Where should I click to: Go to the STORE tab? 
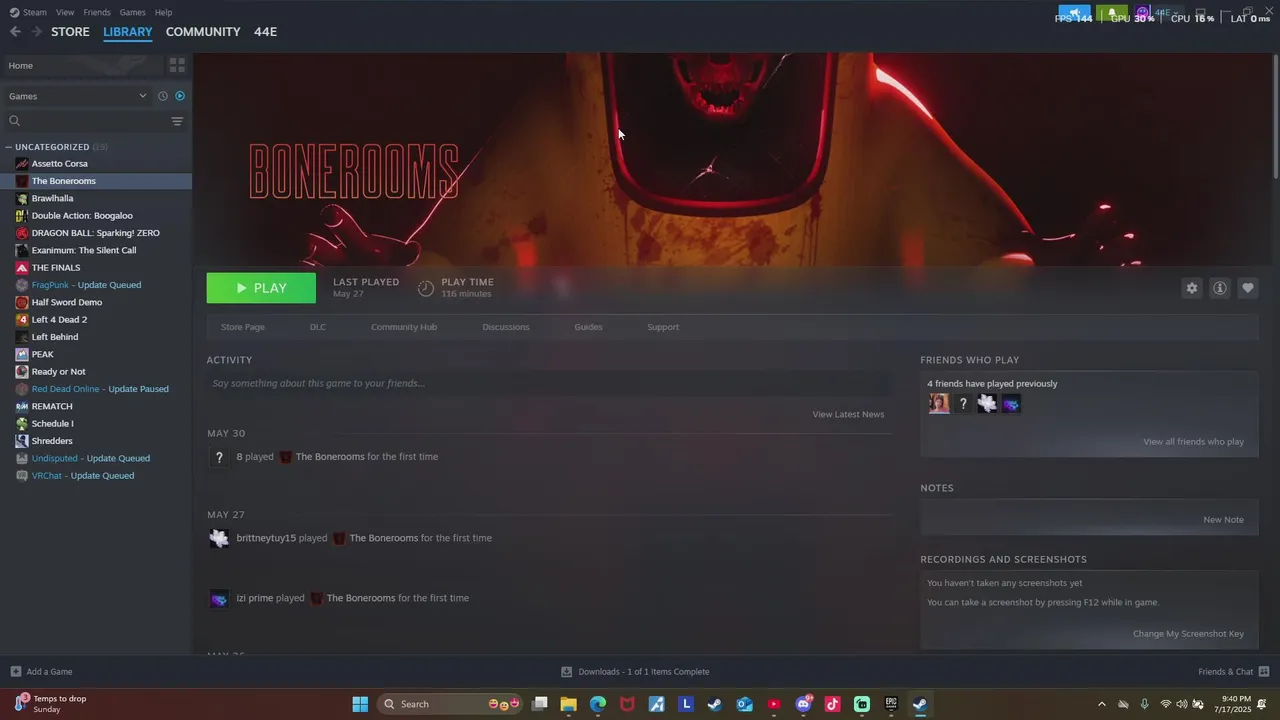tap(70, 32)
